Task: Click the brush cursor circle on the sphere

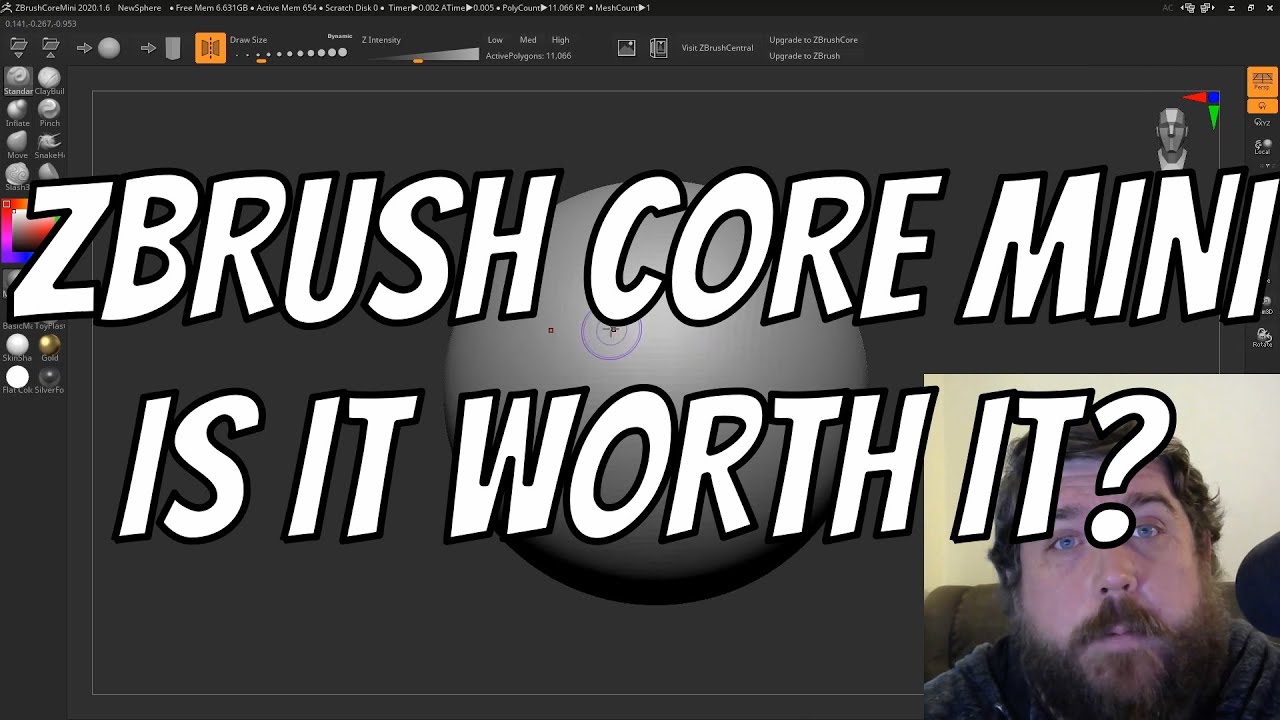Action: (611, 330)
